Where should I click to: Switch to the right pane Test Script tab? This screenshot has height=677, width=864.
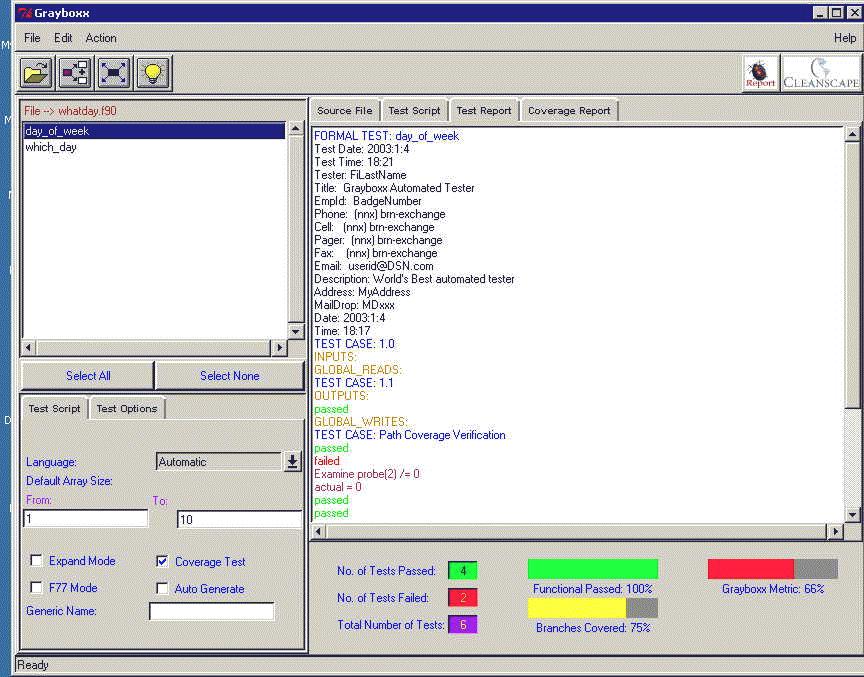(x=414, y=111)
